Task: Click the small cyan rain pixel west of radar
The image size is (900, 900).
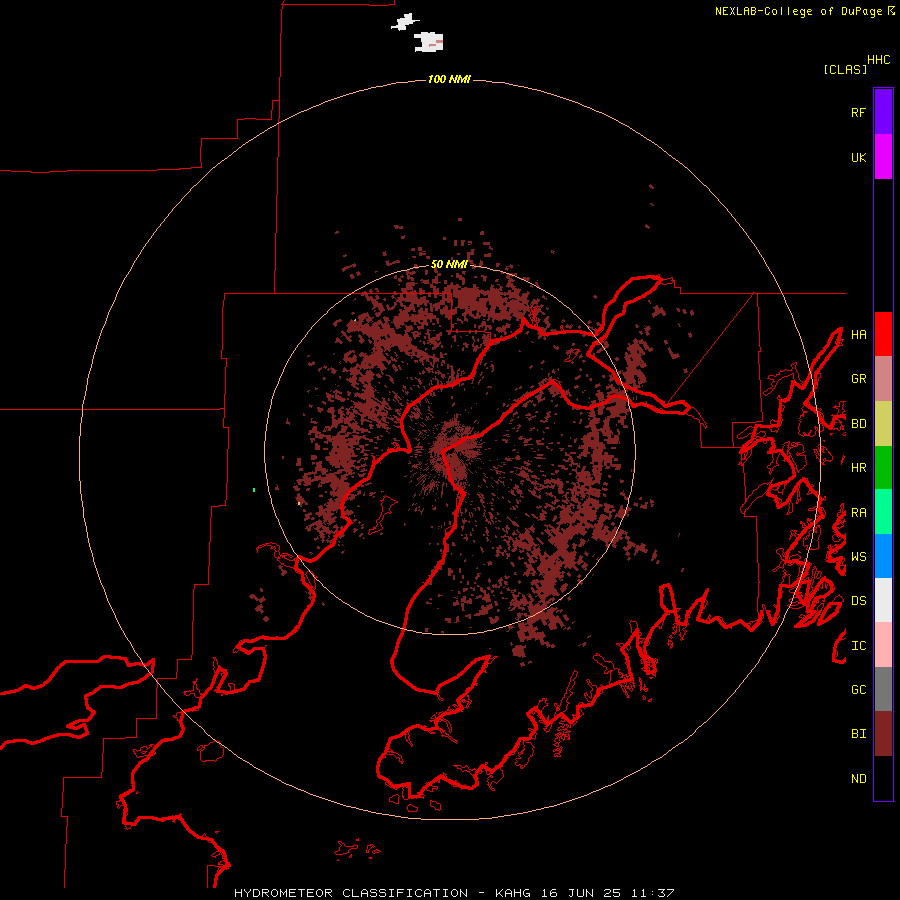Action: point(254,490)
